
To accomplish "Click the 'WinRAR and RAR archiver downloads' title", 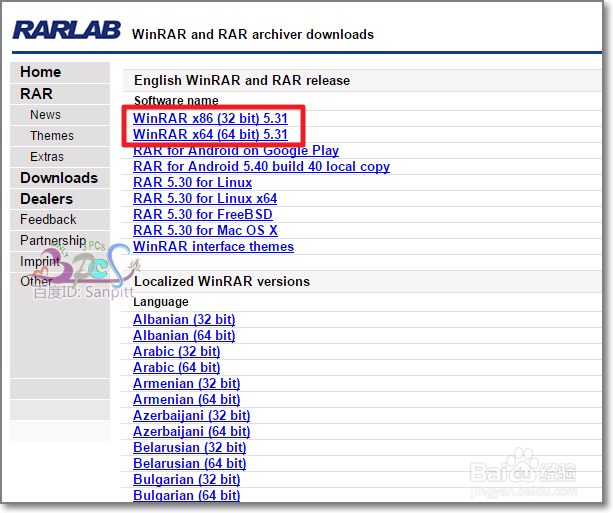I will pyautogui.click(x=253, y=34).
